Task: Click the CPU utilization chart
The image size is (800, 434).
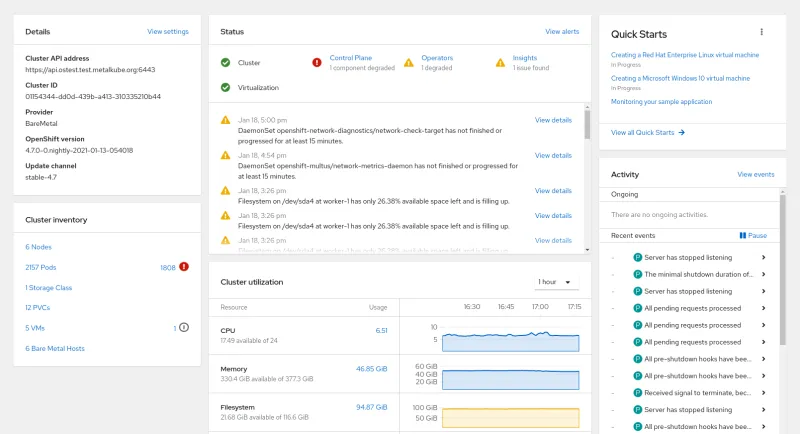Action: tap(510, 341)
